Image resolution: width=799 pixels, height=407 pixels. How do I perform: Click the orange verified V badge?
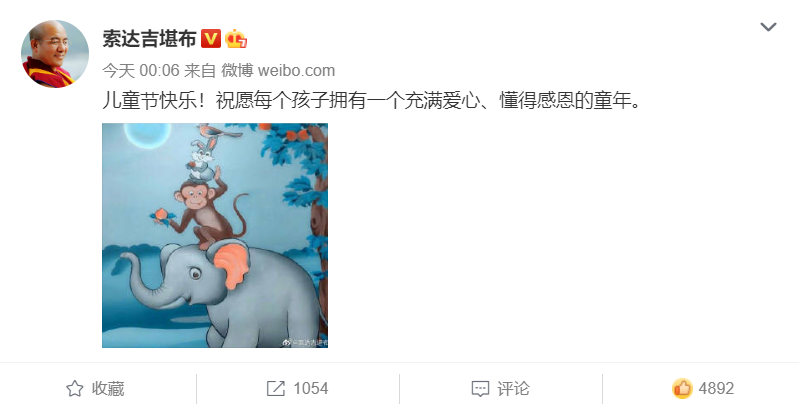[x=210, y=39]
